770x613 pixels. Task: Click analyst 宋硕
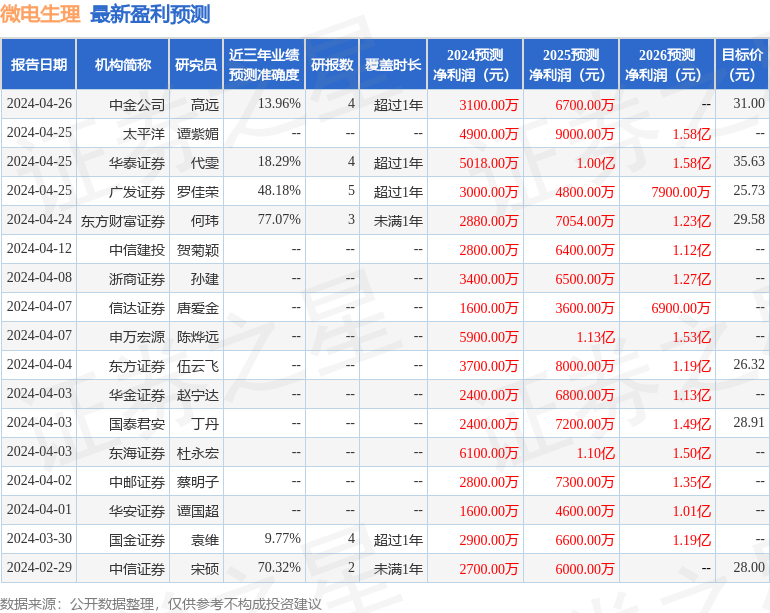(204, 568)
